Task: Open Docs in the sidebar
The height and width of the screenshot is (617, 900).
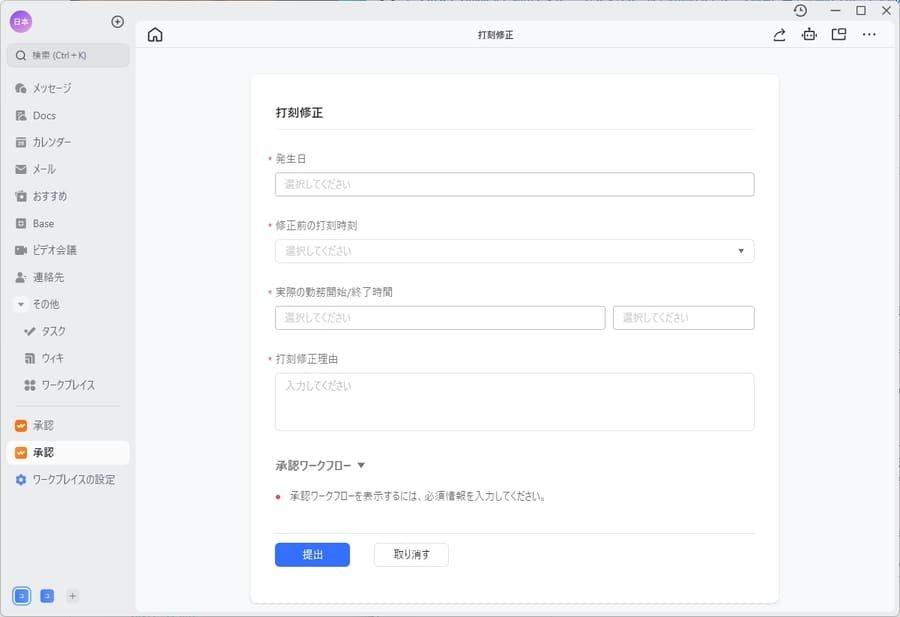Action: click(x=45, y=115)
